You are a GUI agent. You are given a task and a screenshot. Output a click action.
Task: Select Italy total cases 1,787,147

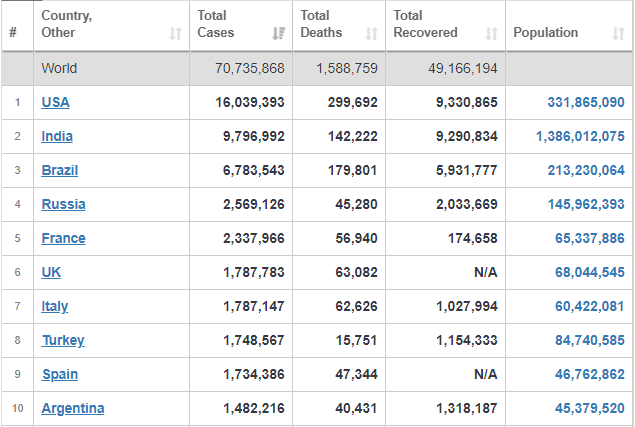tap(254, 306)
